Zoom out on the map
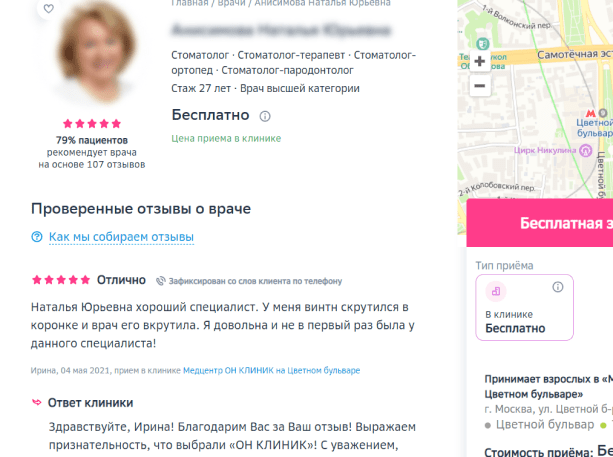The height and width of the screenshot is (457, 613). click(x=480, y=86)
